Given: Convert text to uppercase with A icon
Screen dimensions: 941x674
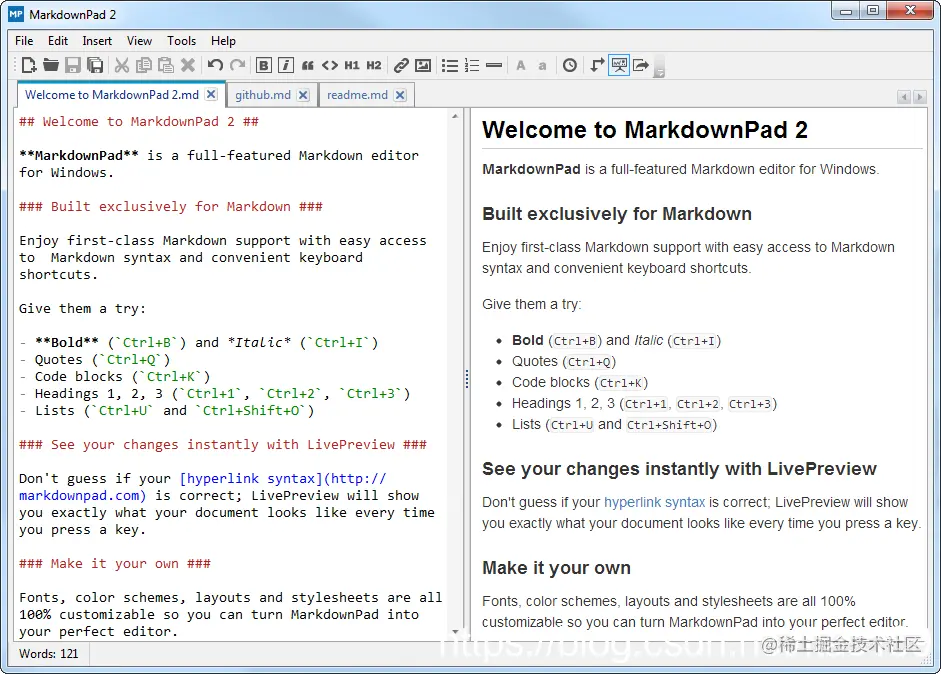Looking at the screenshot, I should [x=520, y=65].
